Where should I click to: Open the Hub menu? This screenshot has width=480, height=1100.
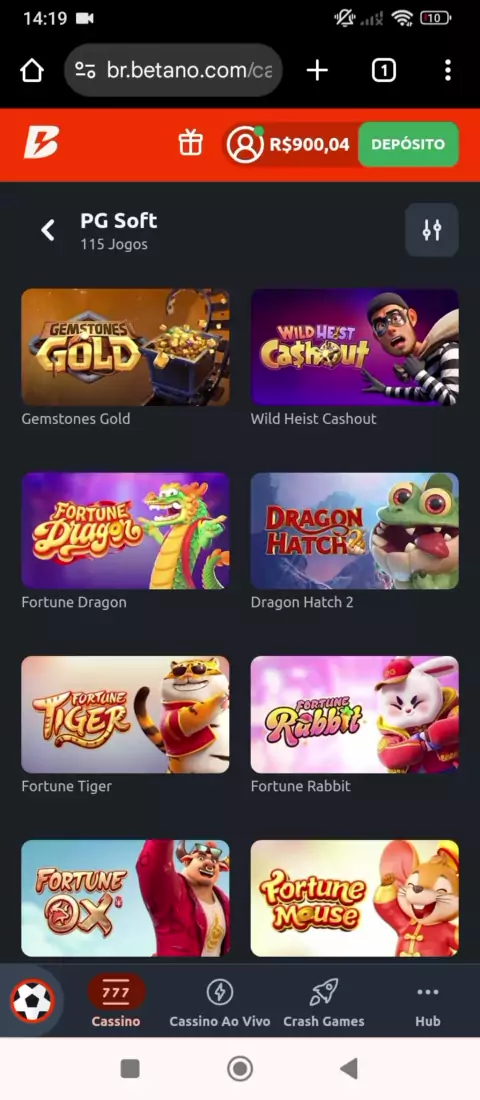(427, 1002)
